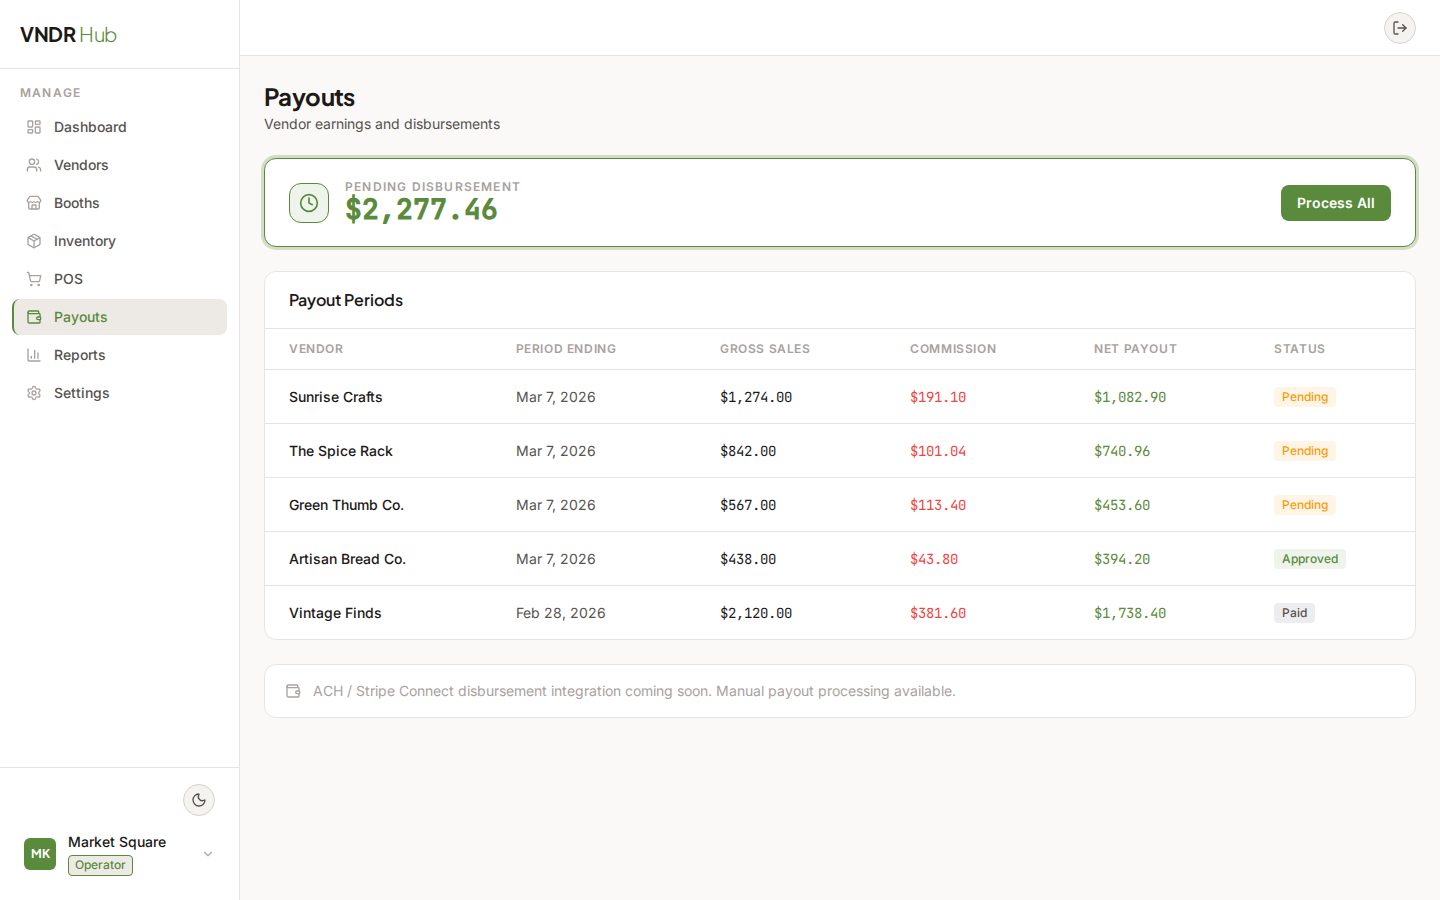Viewport: 1440px width, 900px height.
Task: Select the Vendors sidebar icon
Action: pyautogui.click(x=34, y=165)
